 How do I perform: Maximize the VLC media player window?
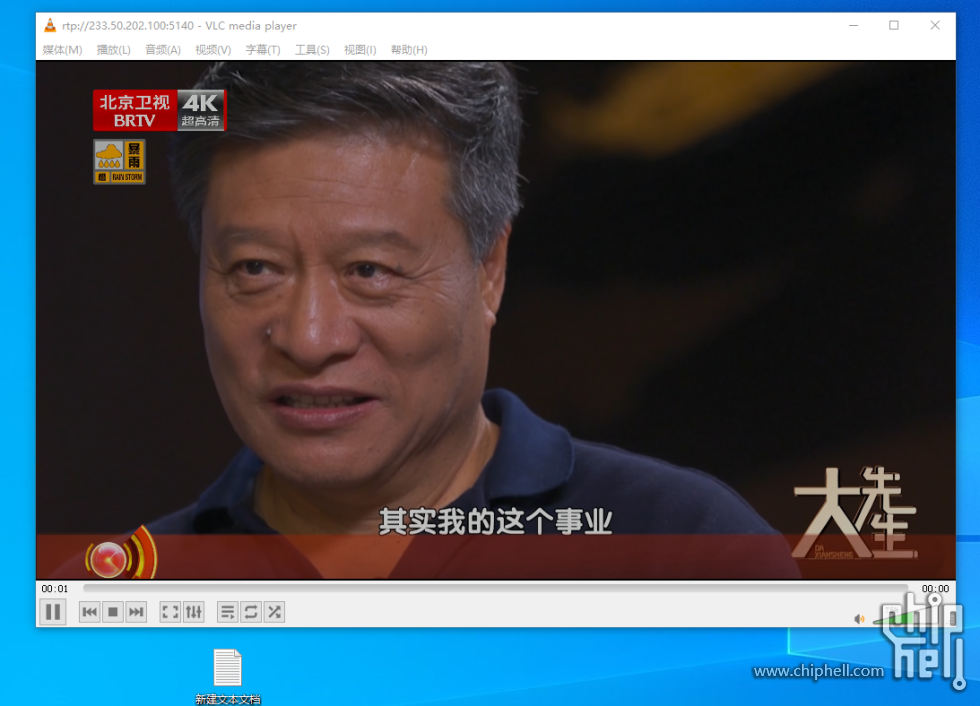(x=894, y=26)
